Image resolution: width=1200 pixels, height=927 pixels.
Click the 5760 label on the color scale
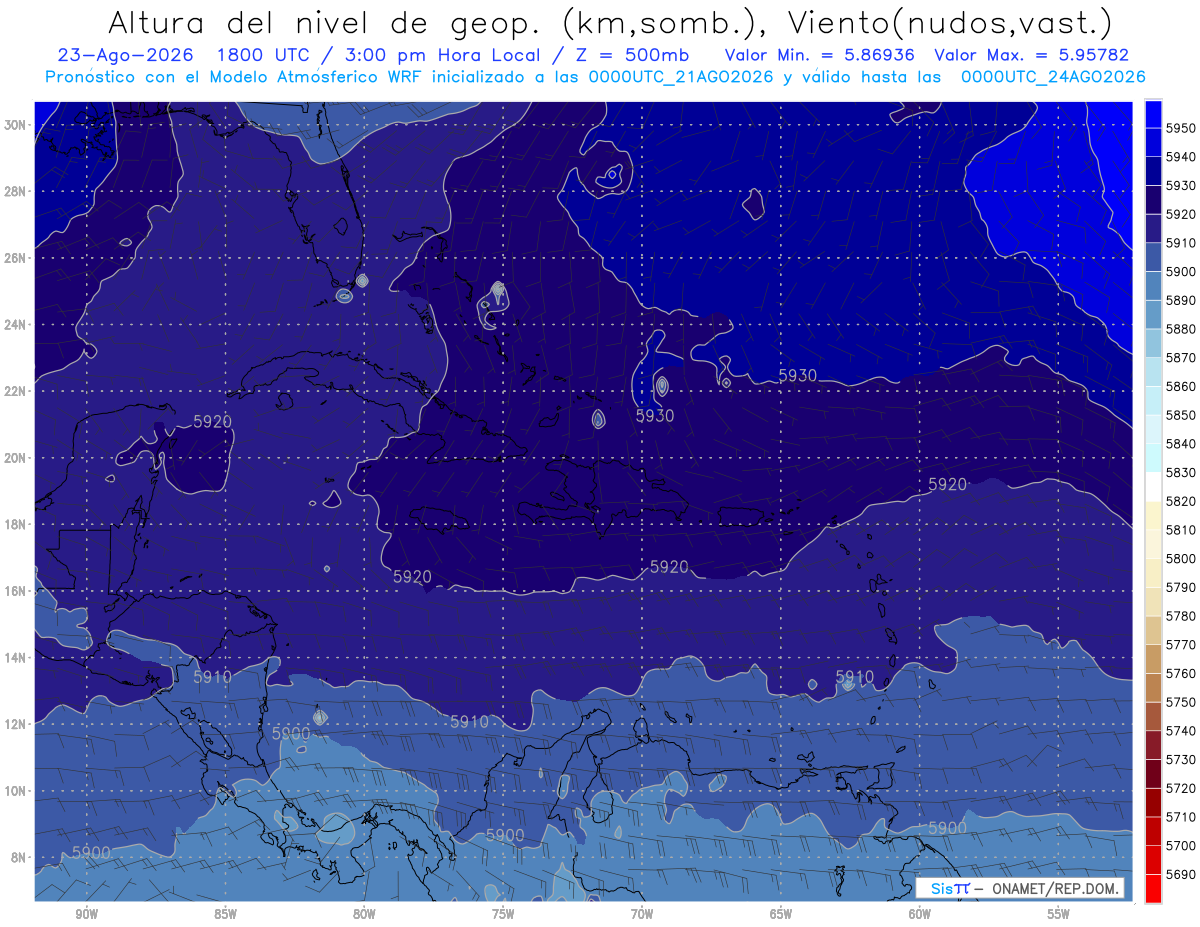coord(1180,673)
